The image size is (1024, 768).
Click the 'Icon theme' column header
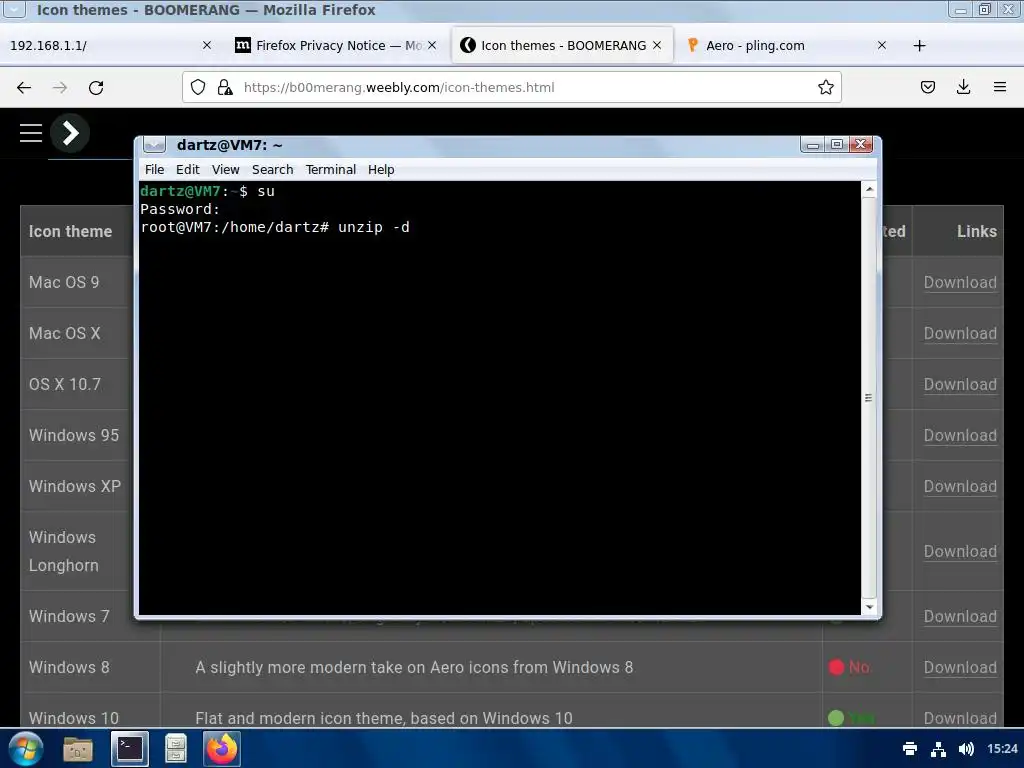(x=71, y=231)
